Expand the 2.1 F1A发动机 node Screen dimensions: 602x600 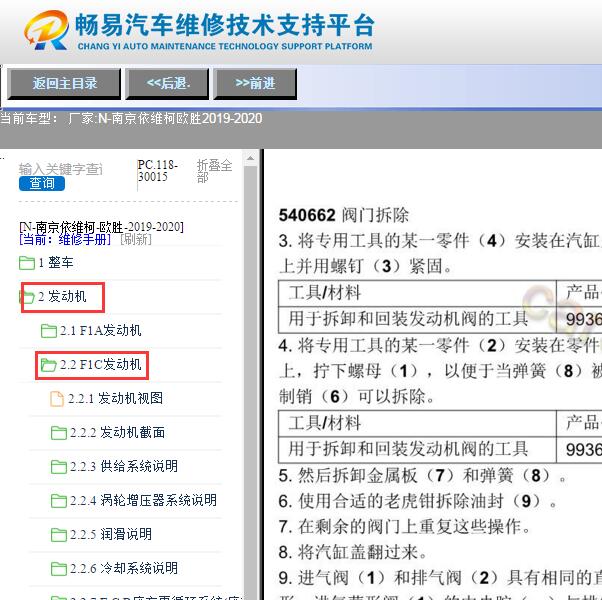point(101,331)
